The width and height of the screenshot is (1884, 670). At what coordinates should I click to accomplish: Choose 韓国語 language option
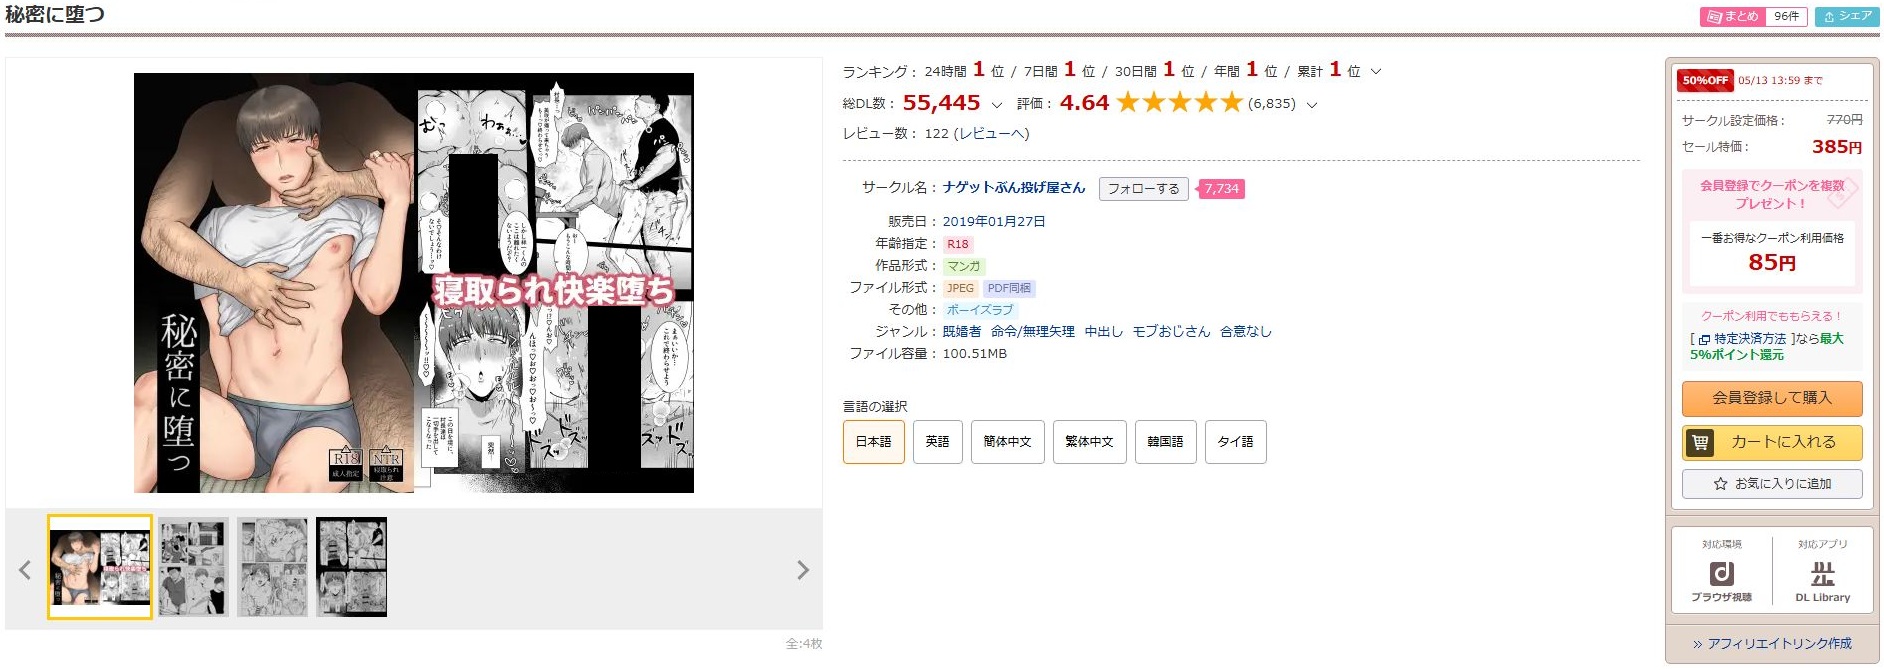pos(1166,442)
